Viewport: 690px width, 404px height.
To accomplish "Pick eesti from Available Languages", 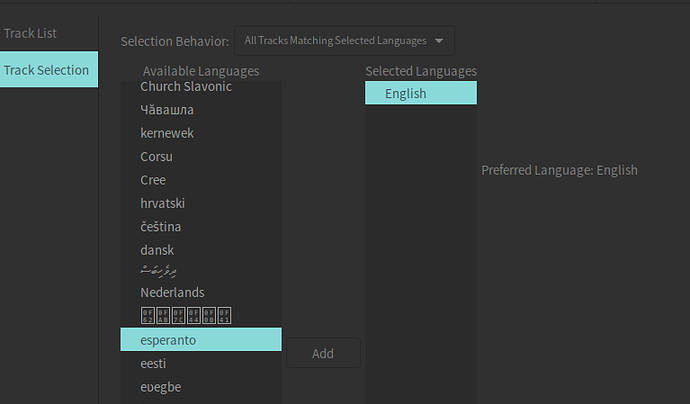I will (x=155, y=364).
